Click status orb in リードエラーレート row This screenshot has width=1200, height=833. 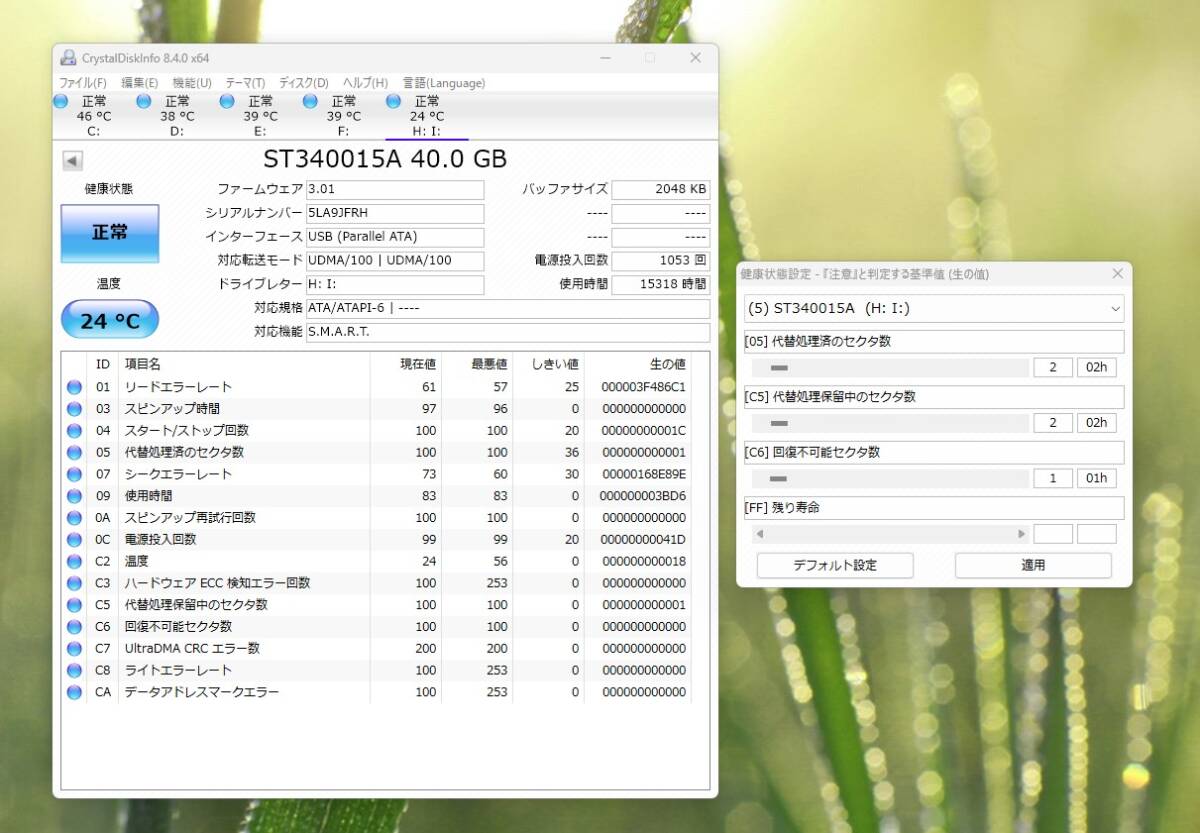click(x=74, y=387)
